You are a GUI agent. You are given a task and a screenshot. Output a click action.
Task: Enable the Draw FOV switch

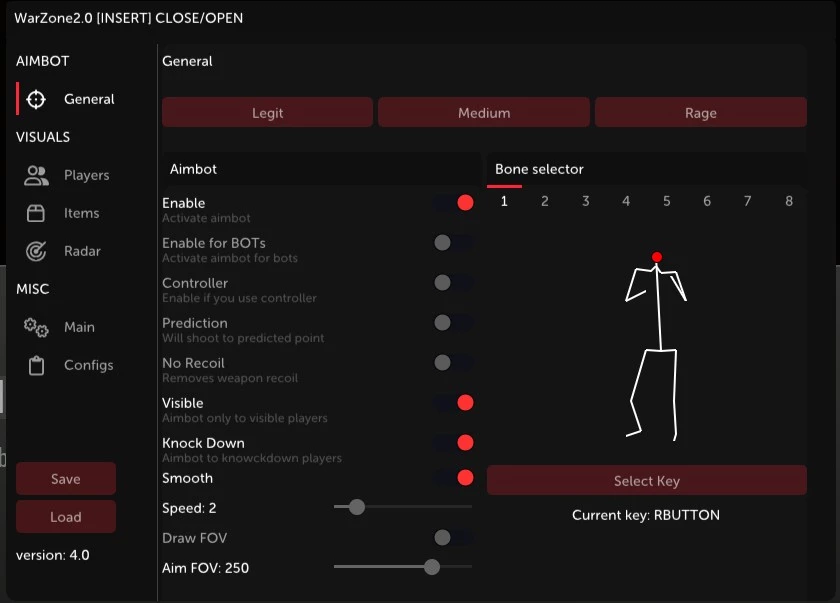tap(454, 537)
